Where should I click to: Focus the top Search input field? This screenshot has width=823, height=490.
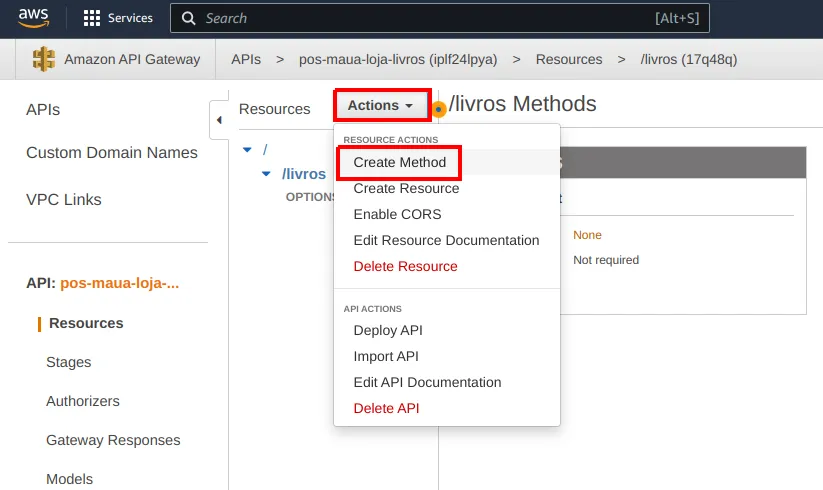(440, 18)
